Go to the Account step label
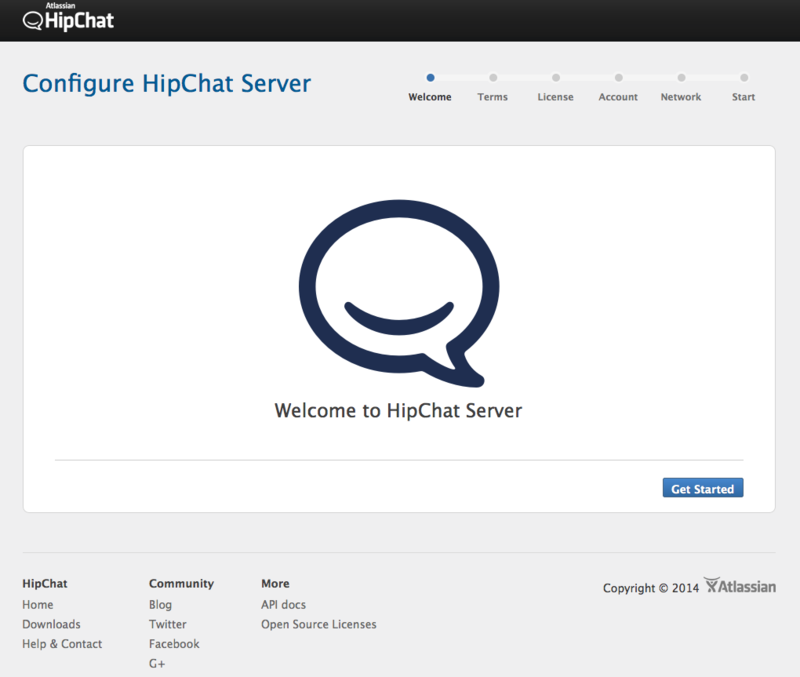The image size is (800, 677). (x=618, y=97)
